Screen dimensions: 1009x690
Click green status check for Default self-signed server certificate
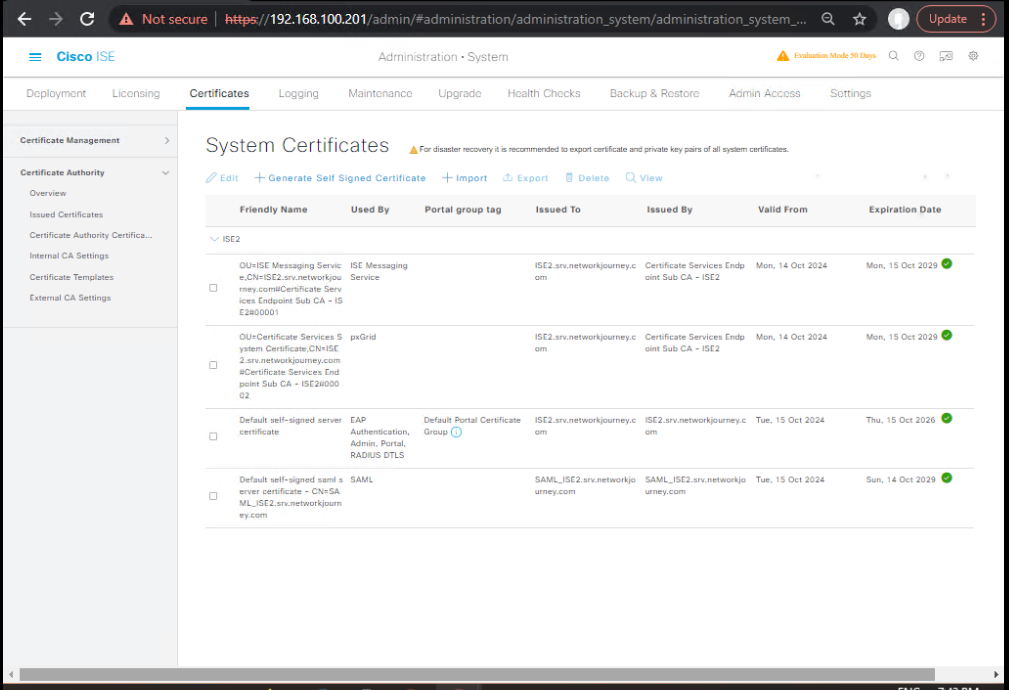pyautogui.click(x=947, y=418)
